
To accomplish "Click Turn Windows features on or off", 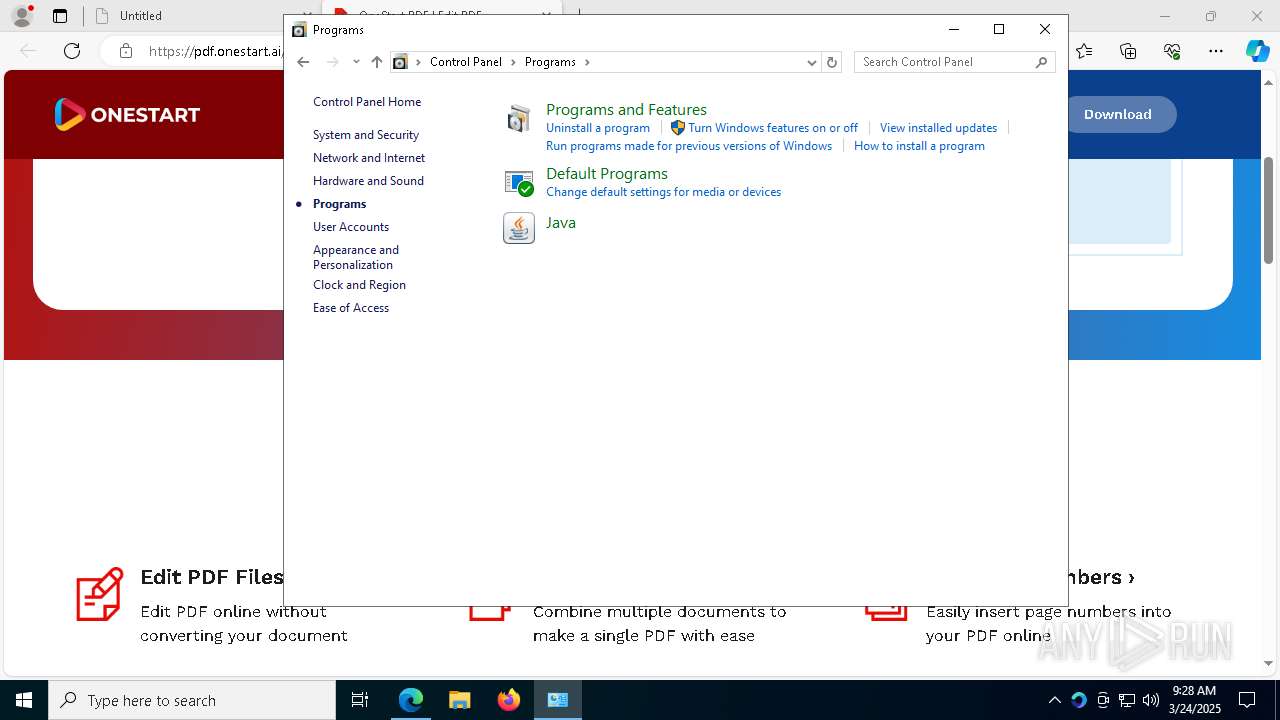I will [x=773, y=128].
